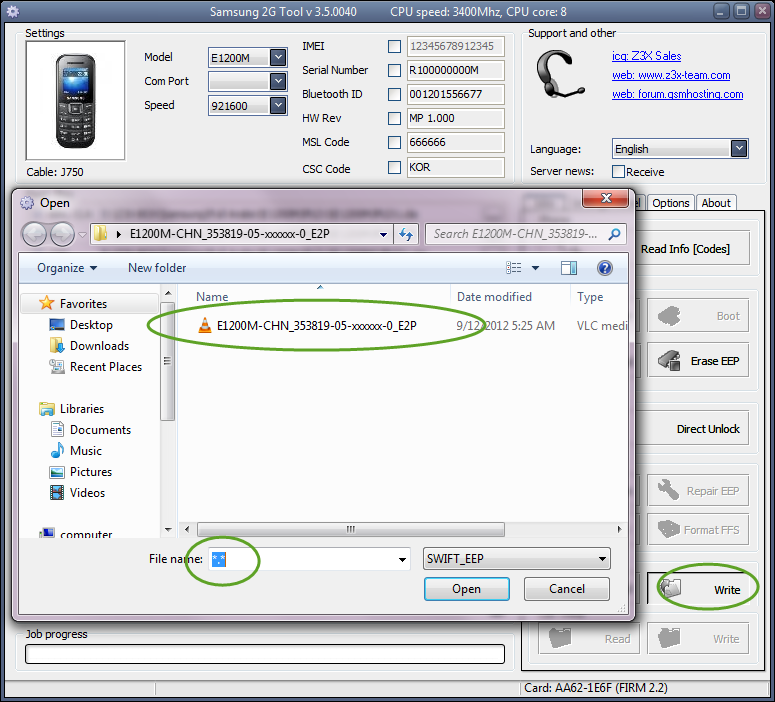This screenshot has height=702, width=775.
Task: Click the Erase EEP button
Action: tap(698, 360)
